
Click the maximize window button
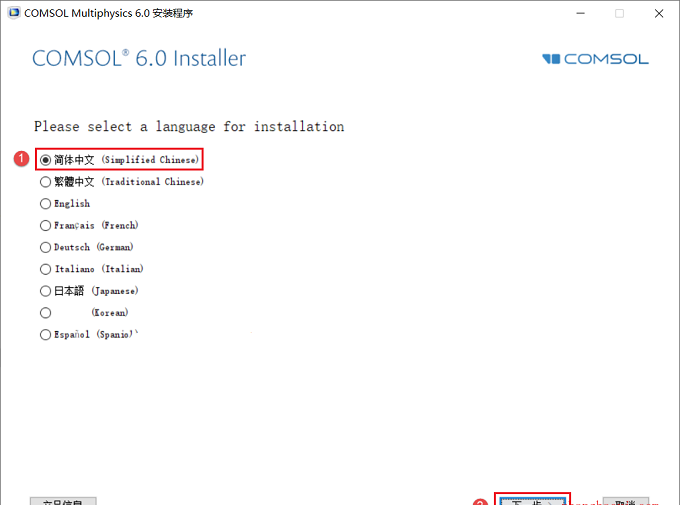pyautogui.click(x=619, y=13)
